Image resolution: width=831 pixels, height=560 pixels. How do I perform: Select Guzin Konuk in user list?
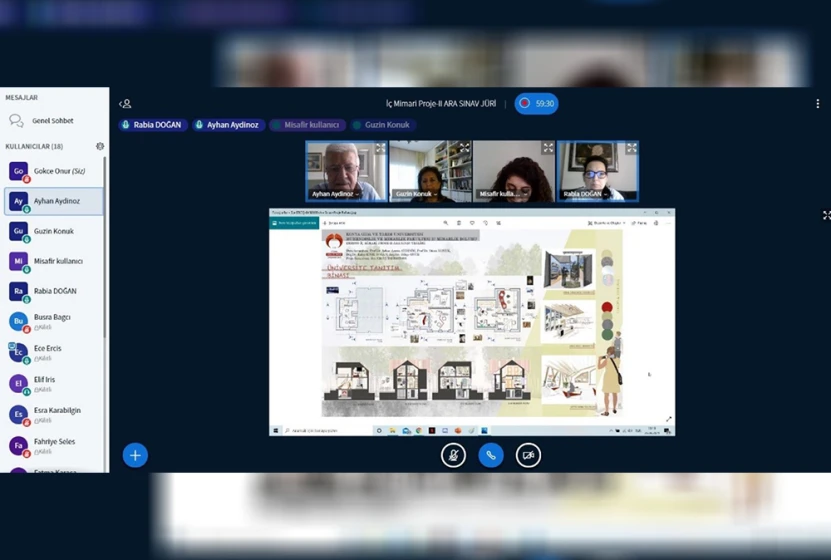[54, 231]
